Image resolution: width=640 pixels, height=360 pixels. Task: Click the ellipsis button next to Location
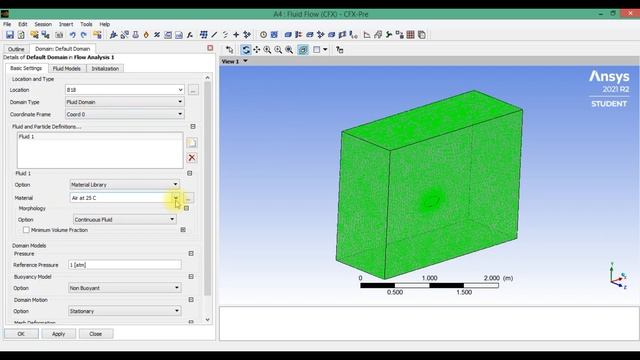(193, 90)
